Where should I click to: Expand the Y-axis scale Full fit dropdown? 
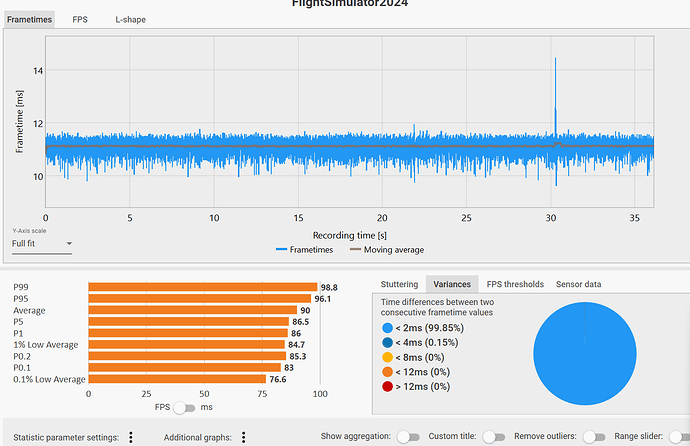(41, 243)
